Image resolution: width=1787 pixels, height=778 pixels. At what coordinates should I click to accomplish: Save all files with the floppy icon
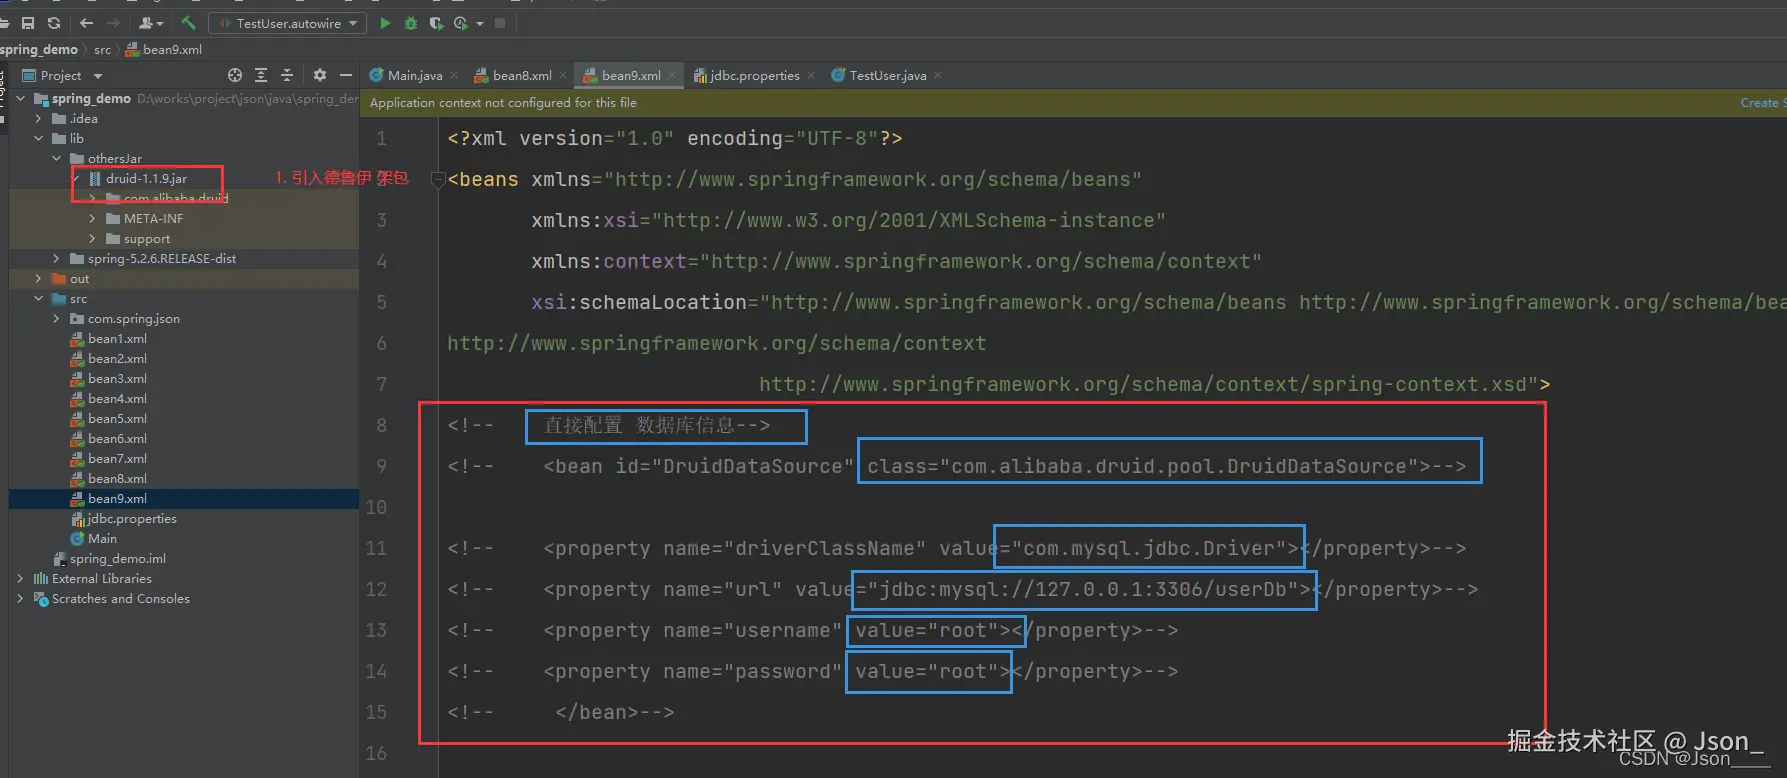(28, 23)
